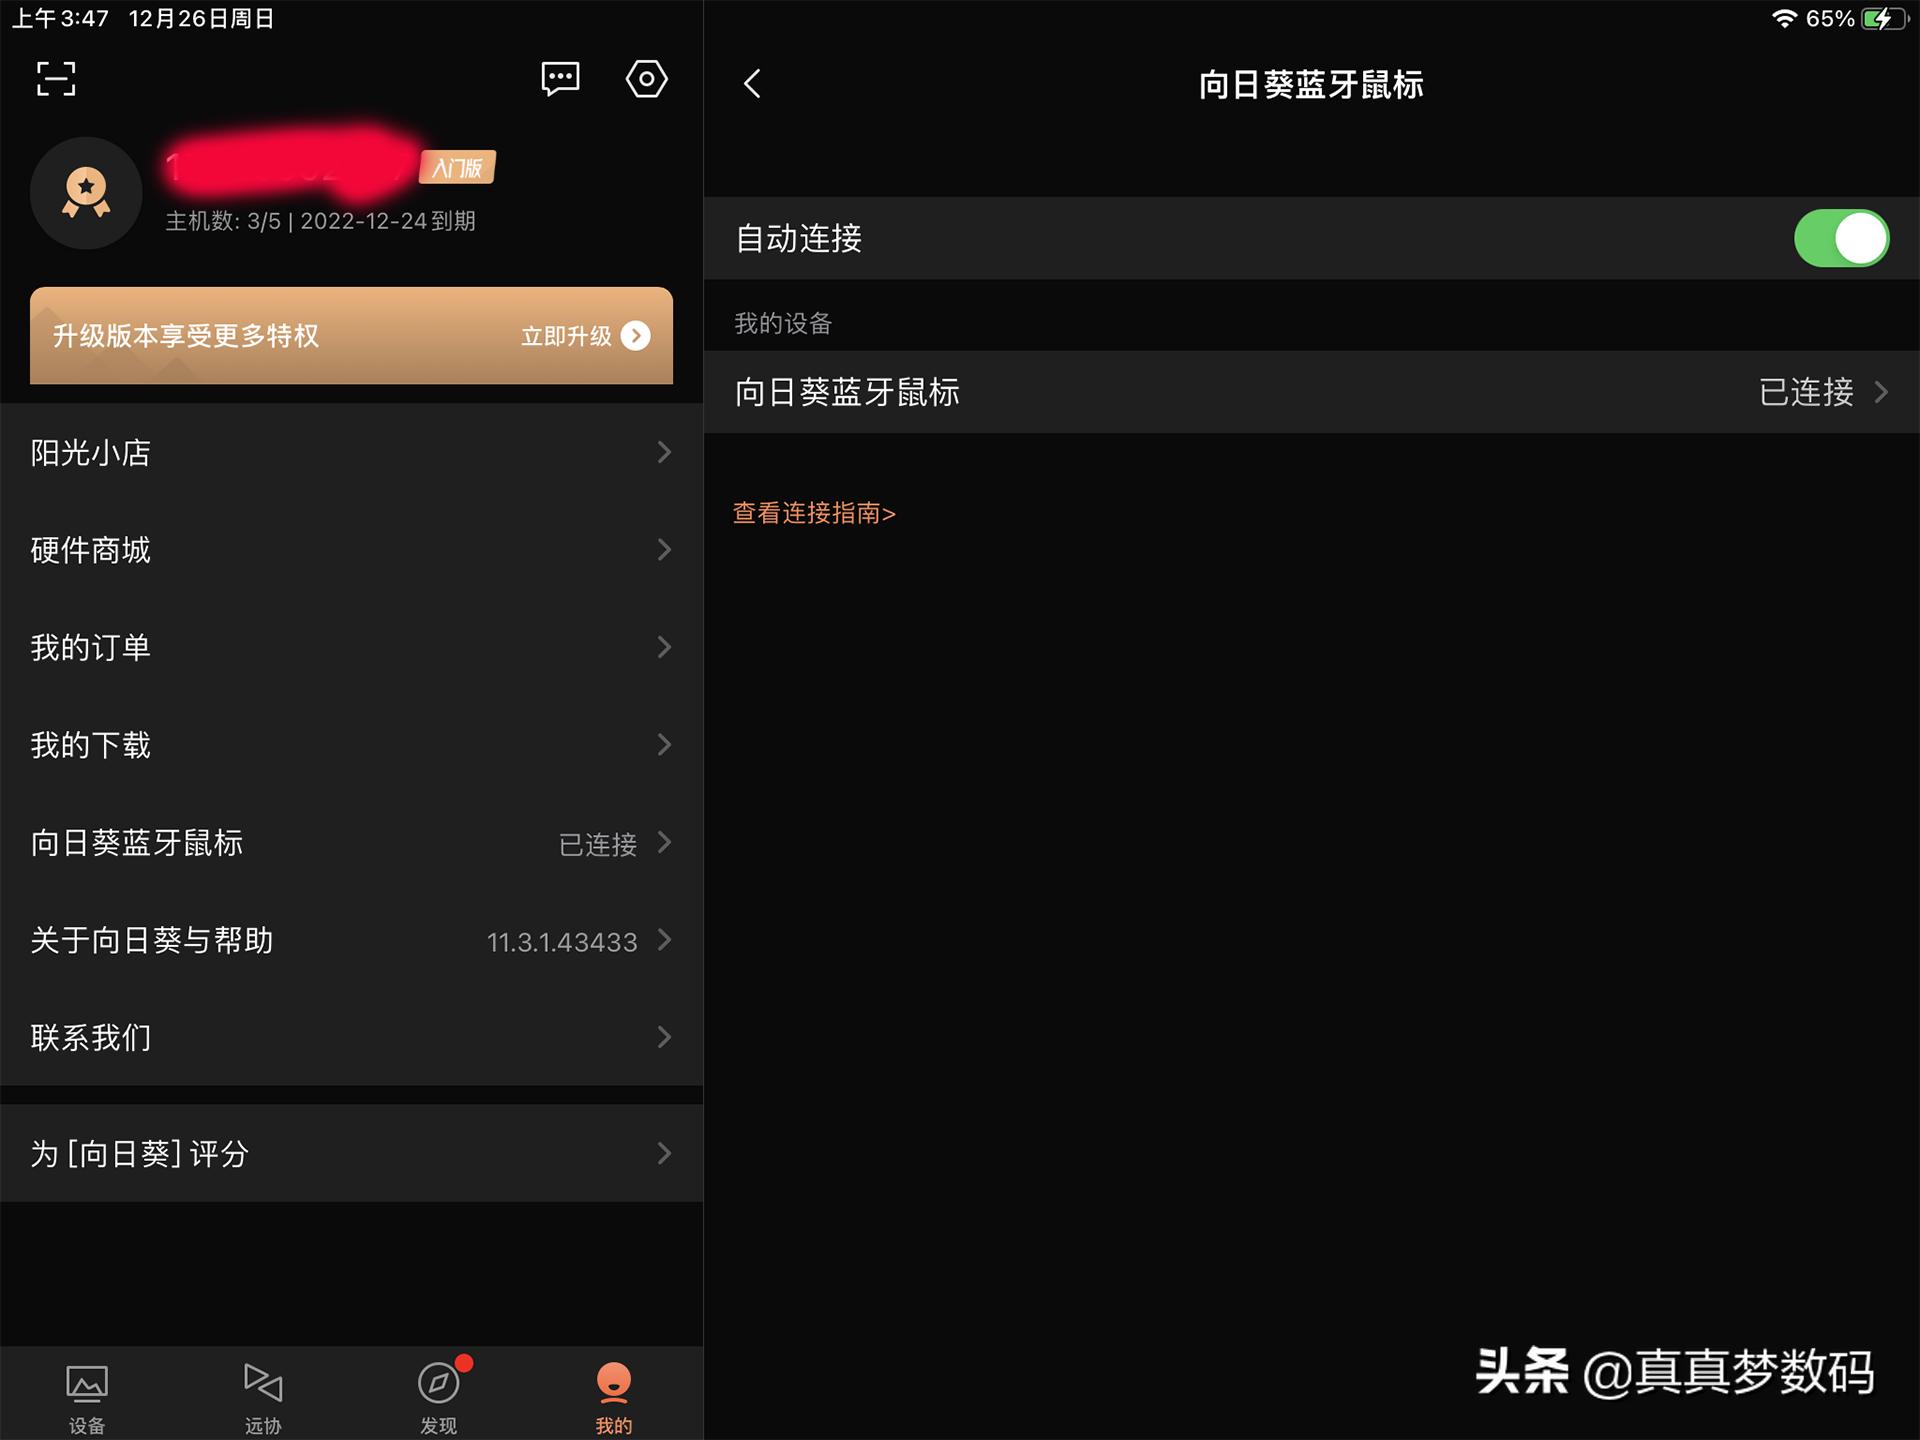The image size is (1920, 1440).
Task: Open the messages icon at top
Action: click(x=559, y=79)
